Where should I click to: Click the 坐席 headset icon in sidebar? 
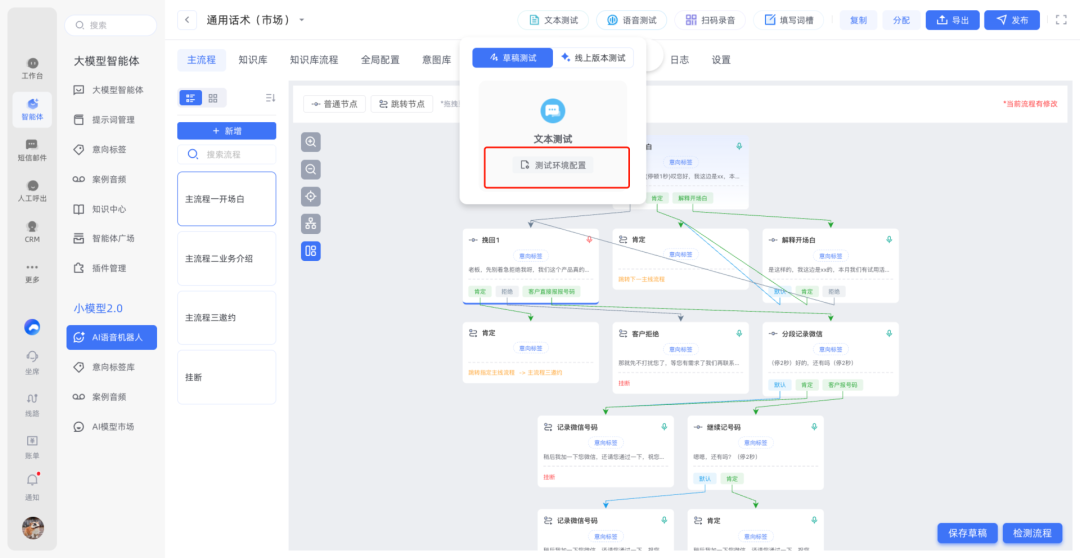click(32, 358)
